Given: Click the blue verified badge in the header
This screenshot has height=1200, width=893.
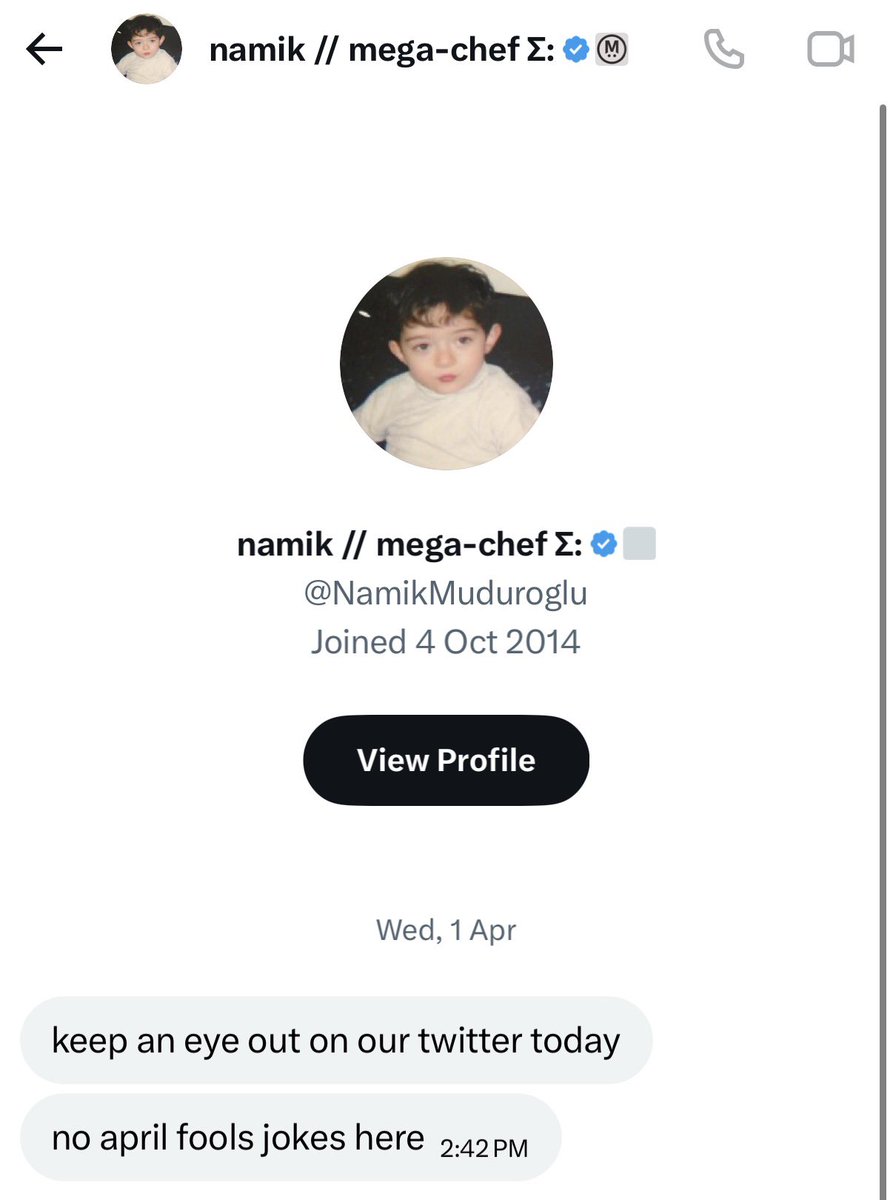Looking at the screenshot, I should 576,49.
